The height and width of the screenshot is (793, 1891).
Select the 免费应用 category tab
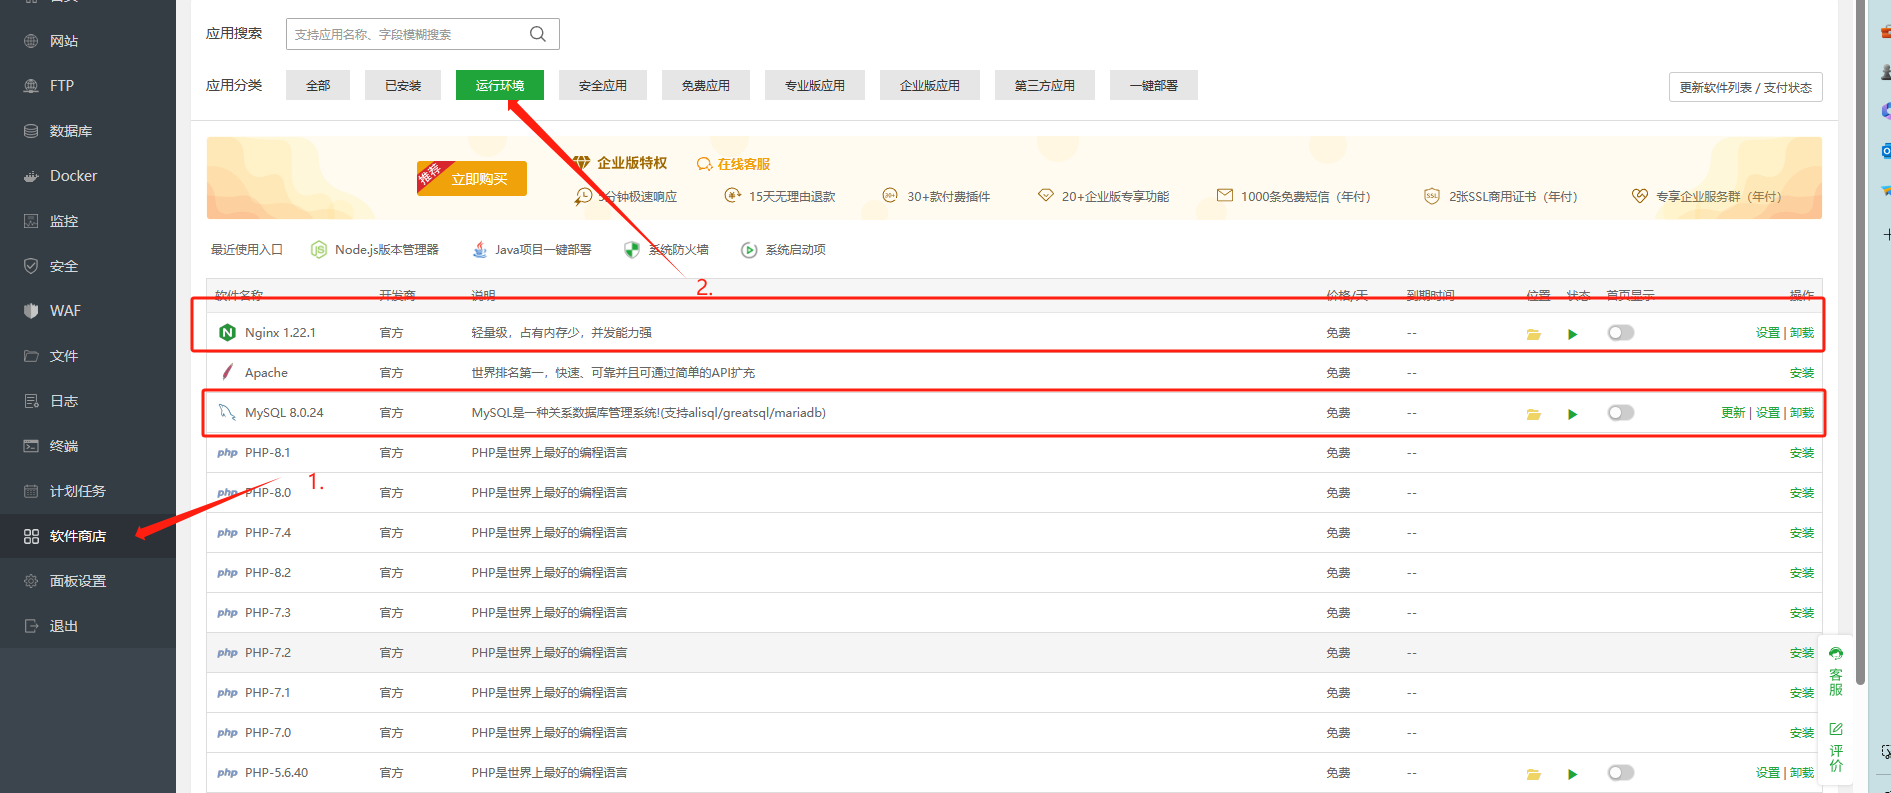(x=706, y=85)
